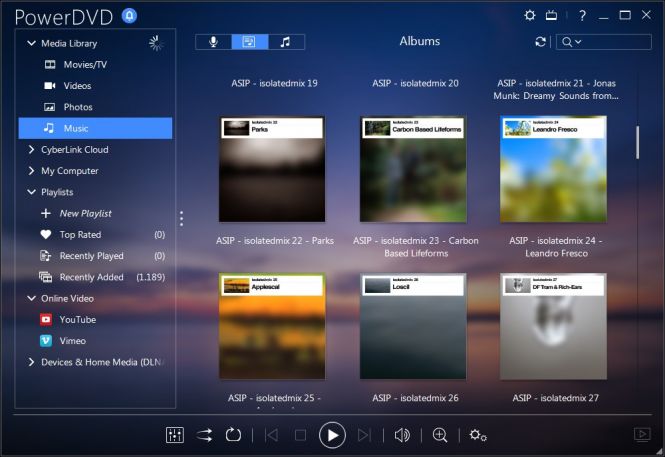Mute or adjust volume speaker
The image size is (665, 457).
402,435
